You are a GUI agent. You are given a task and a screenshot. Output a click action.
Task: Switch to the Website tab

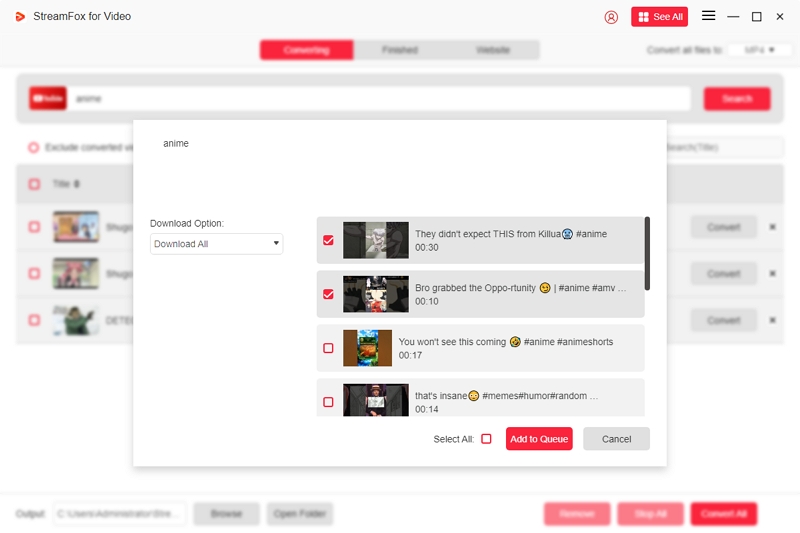493,50
